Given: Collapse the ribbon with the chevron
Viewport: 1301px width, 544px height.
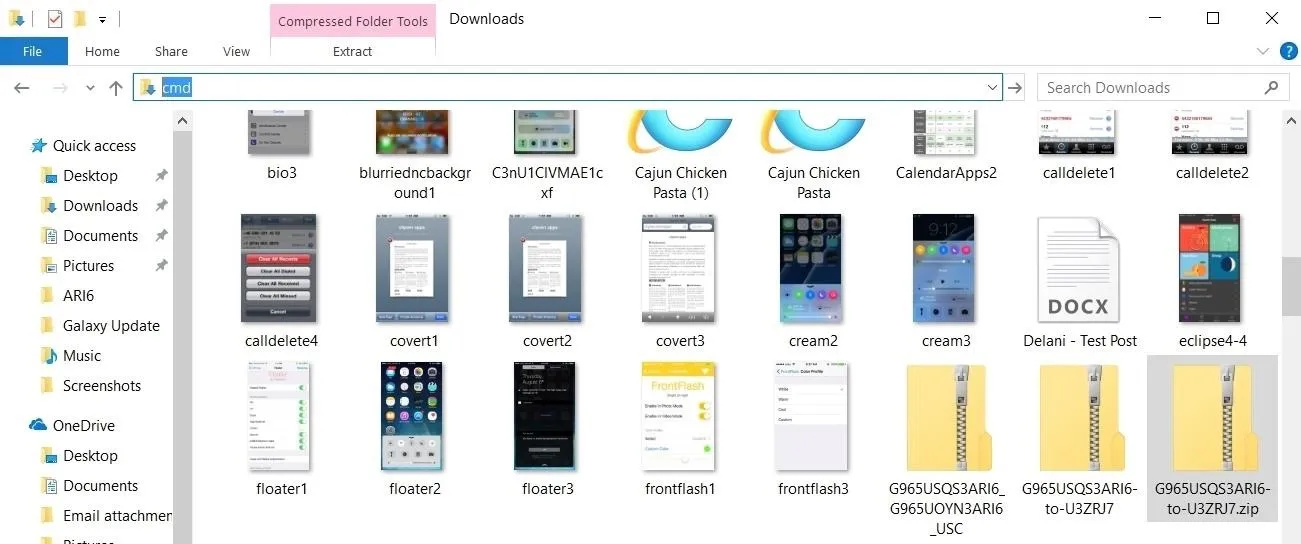Looking at the screenshot, I should (x=1262, y=51).
